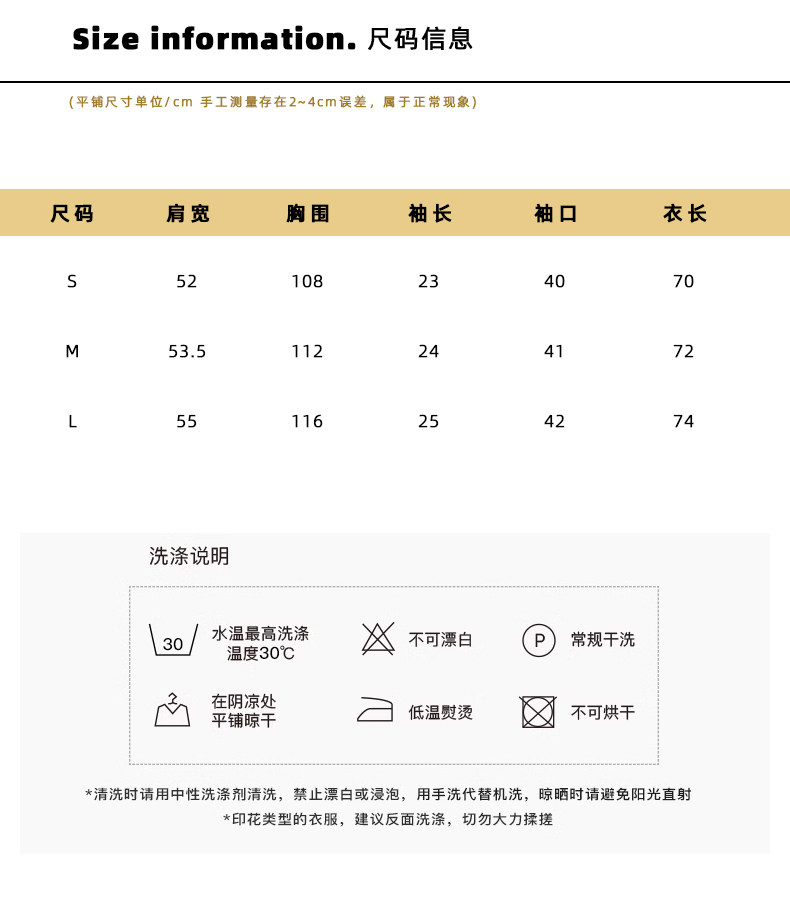Click the 胸围 column header

[x=308, y=213]
